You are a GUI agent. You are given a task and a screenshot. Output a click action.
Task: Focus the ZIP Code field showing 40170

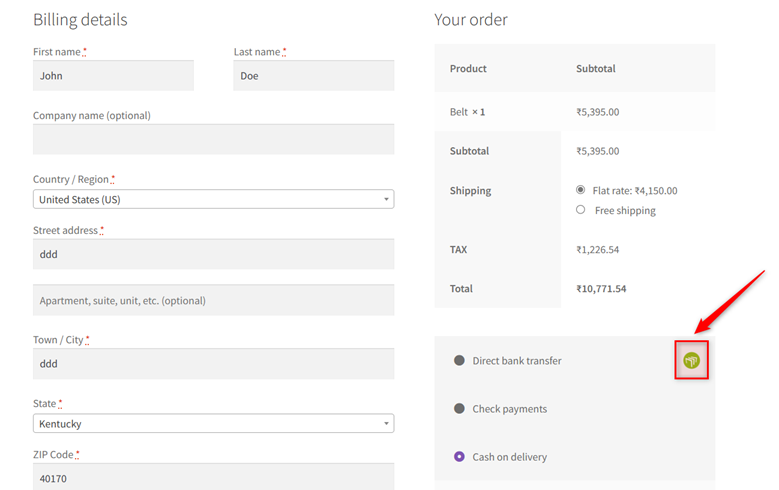tap(214, 477)
